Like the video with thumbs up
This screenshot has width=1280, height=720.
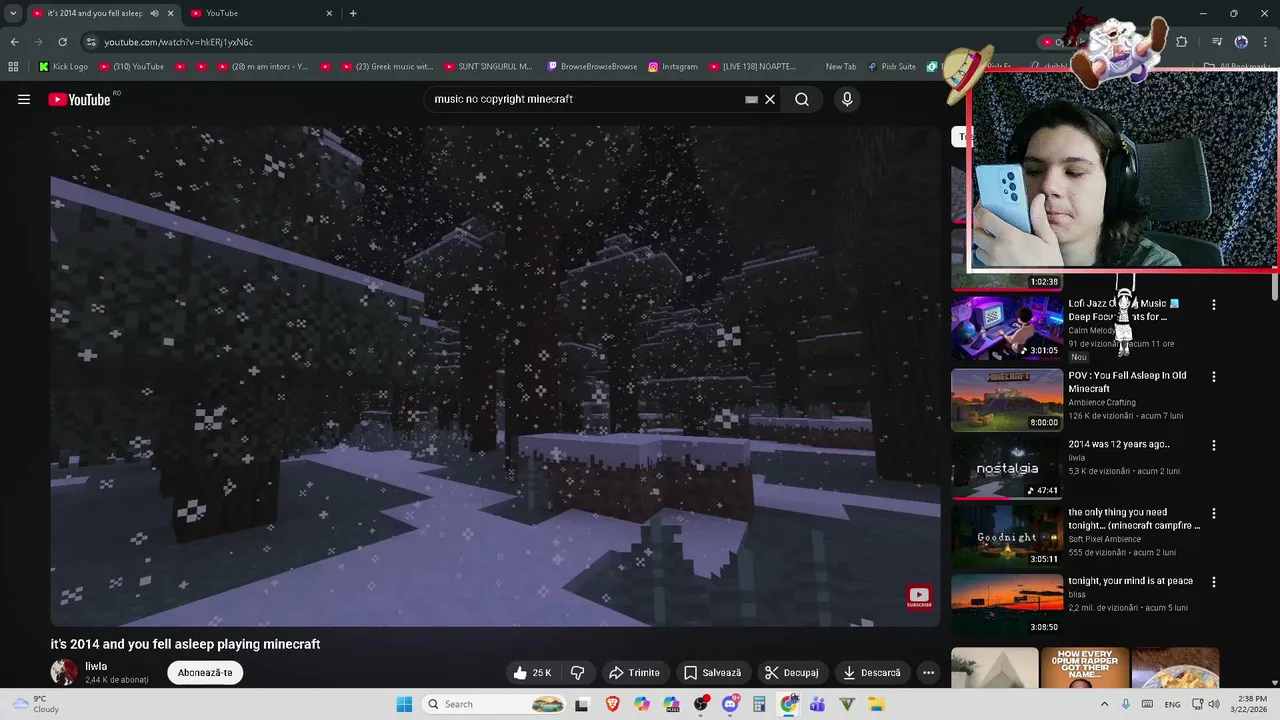[534, 673]
